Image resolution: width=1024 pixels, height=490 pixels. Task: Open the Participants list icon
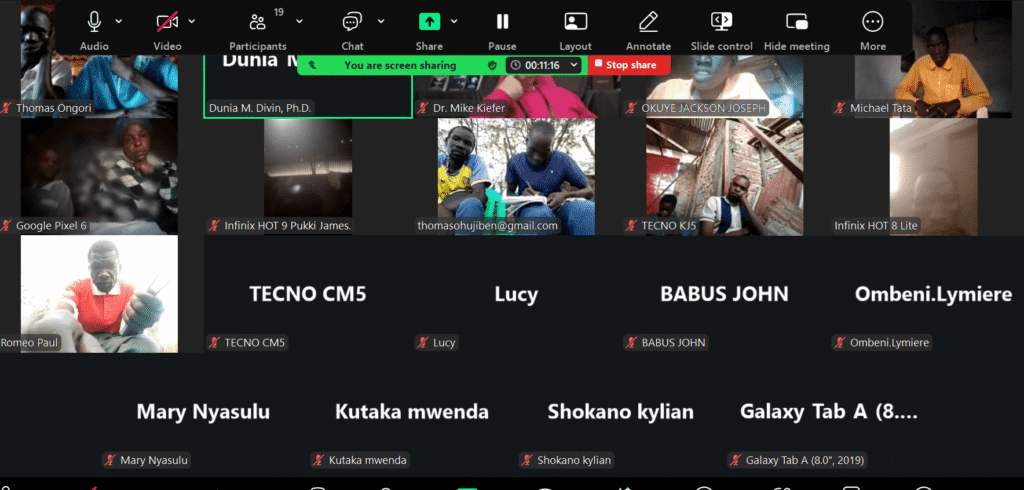tap(257, 22)
